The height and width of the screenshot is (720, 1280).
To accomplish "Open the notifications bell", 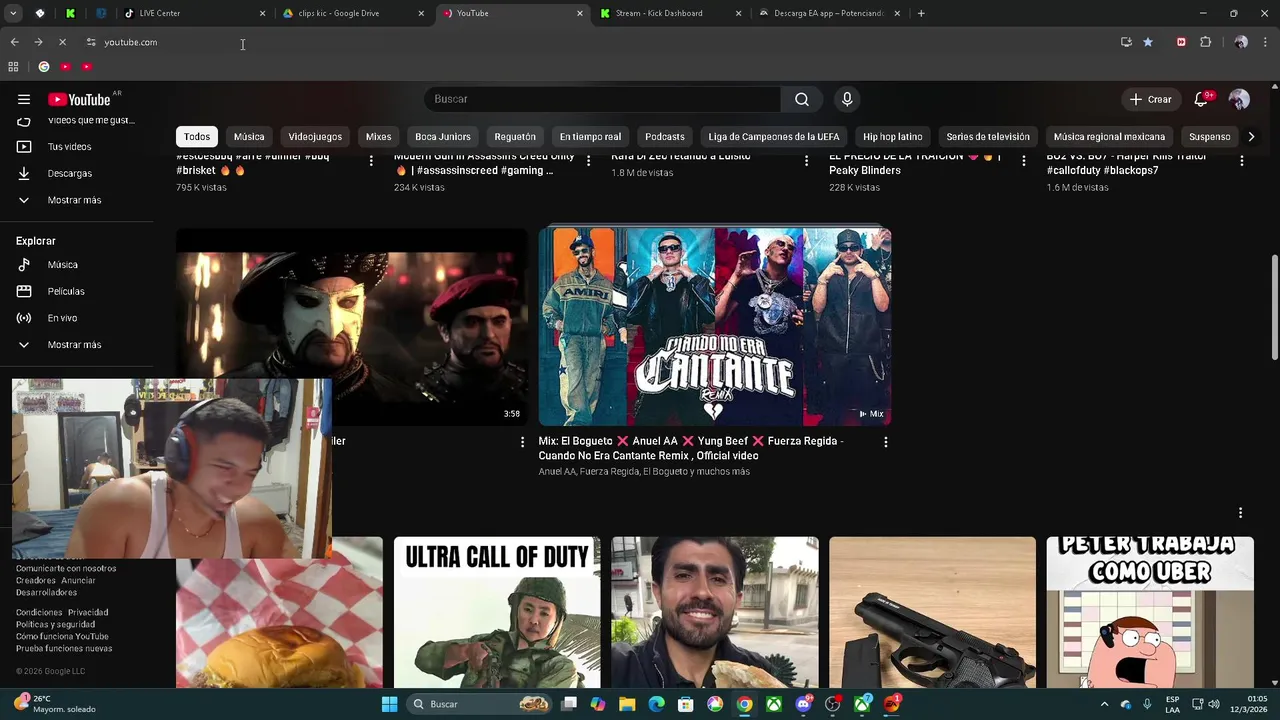I will (x=1202, y=99).
